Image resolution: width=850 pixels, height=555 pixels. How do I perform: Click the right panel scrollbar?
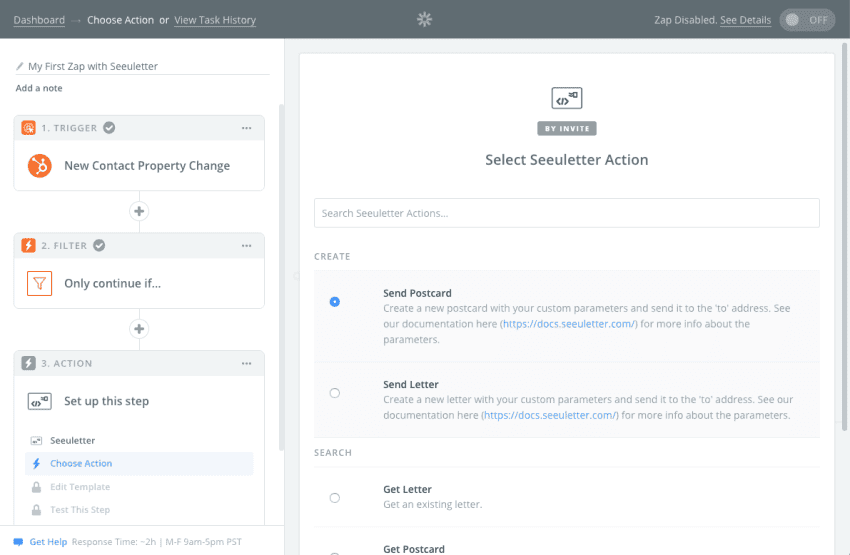coord(844,237)
